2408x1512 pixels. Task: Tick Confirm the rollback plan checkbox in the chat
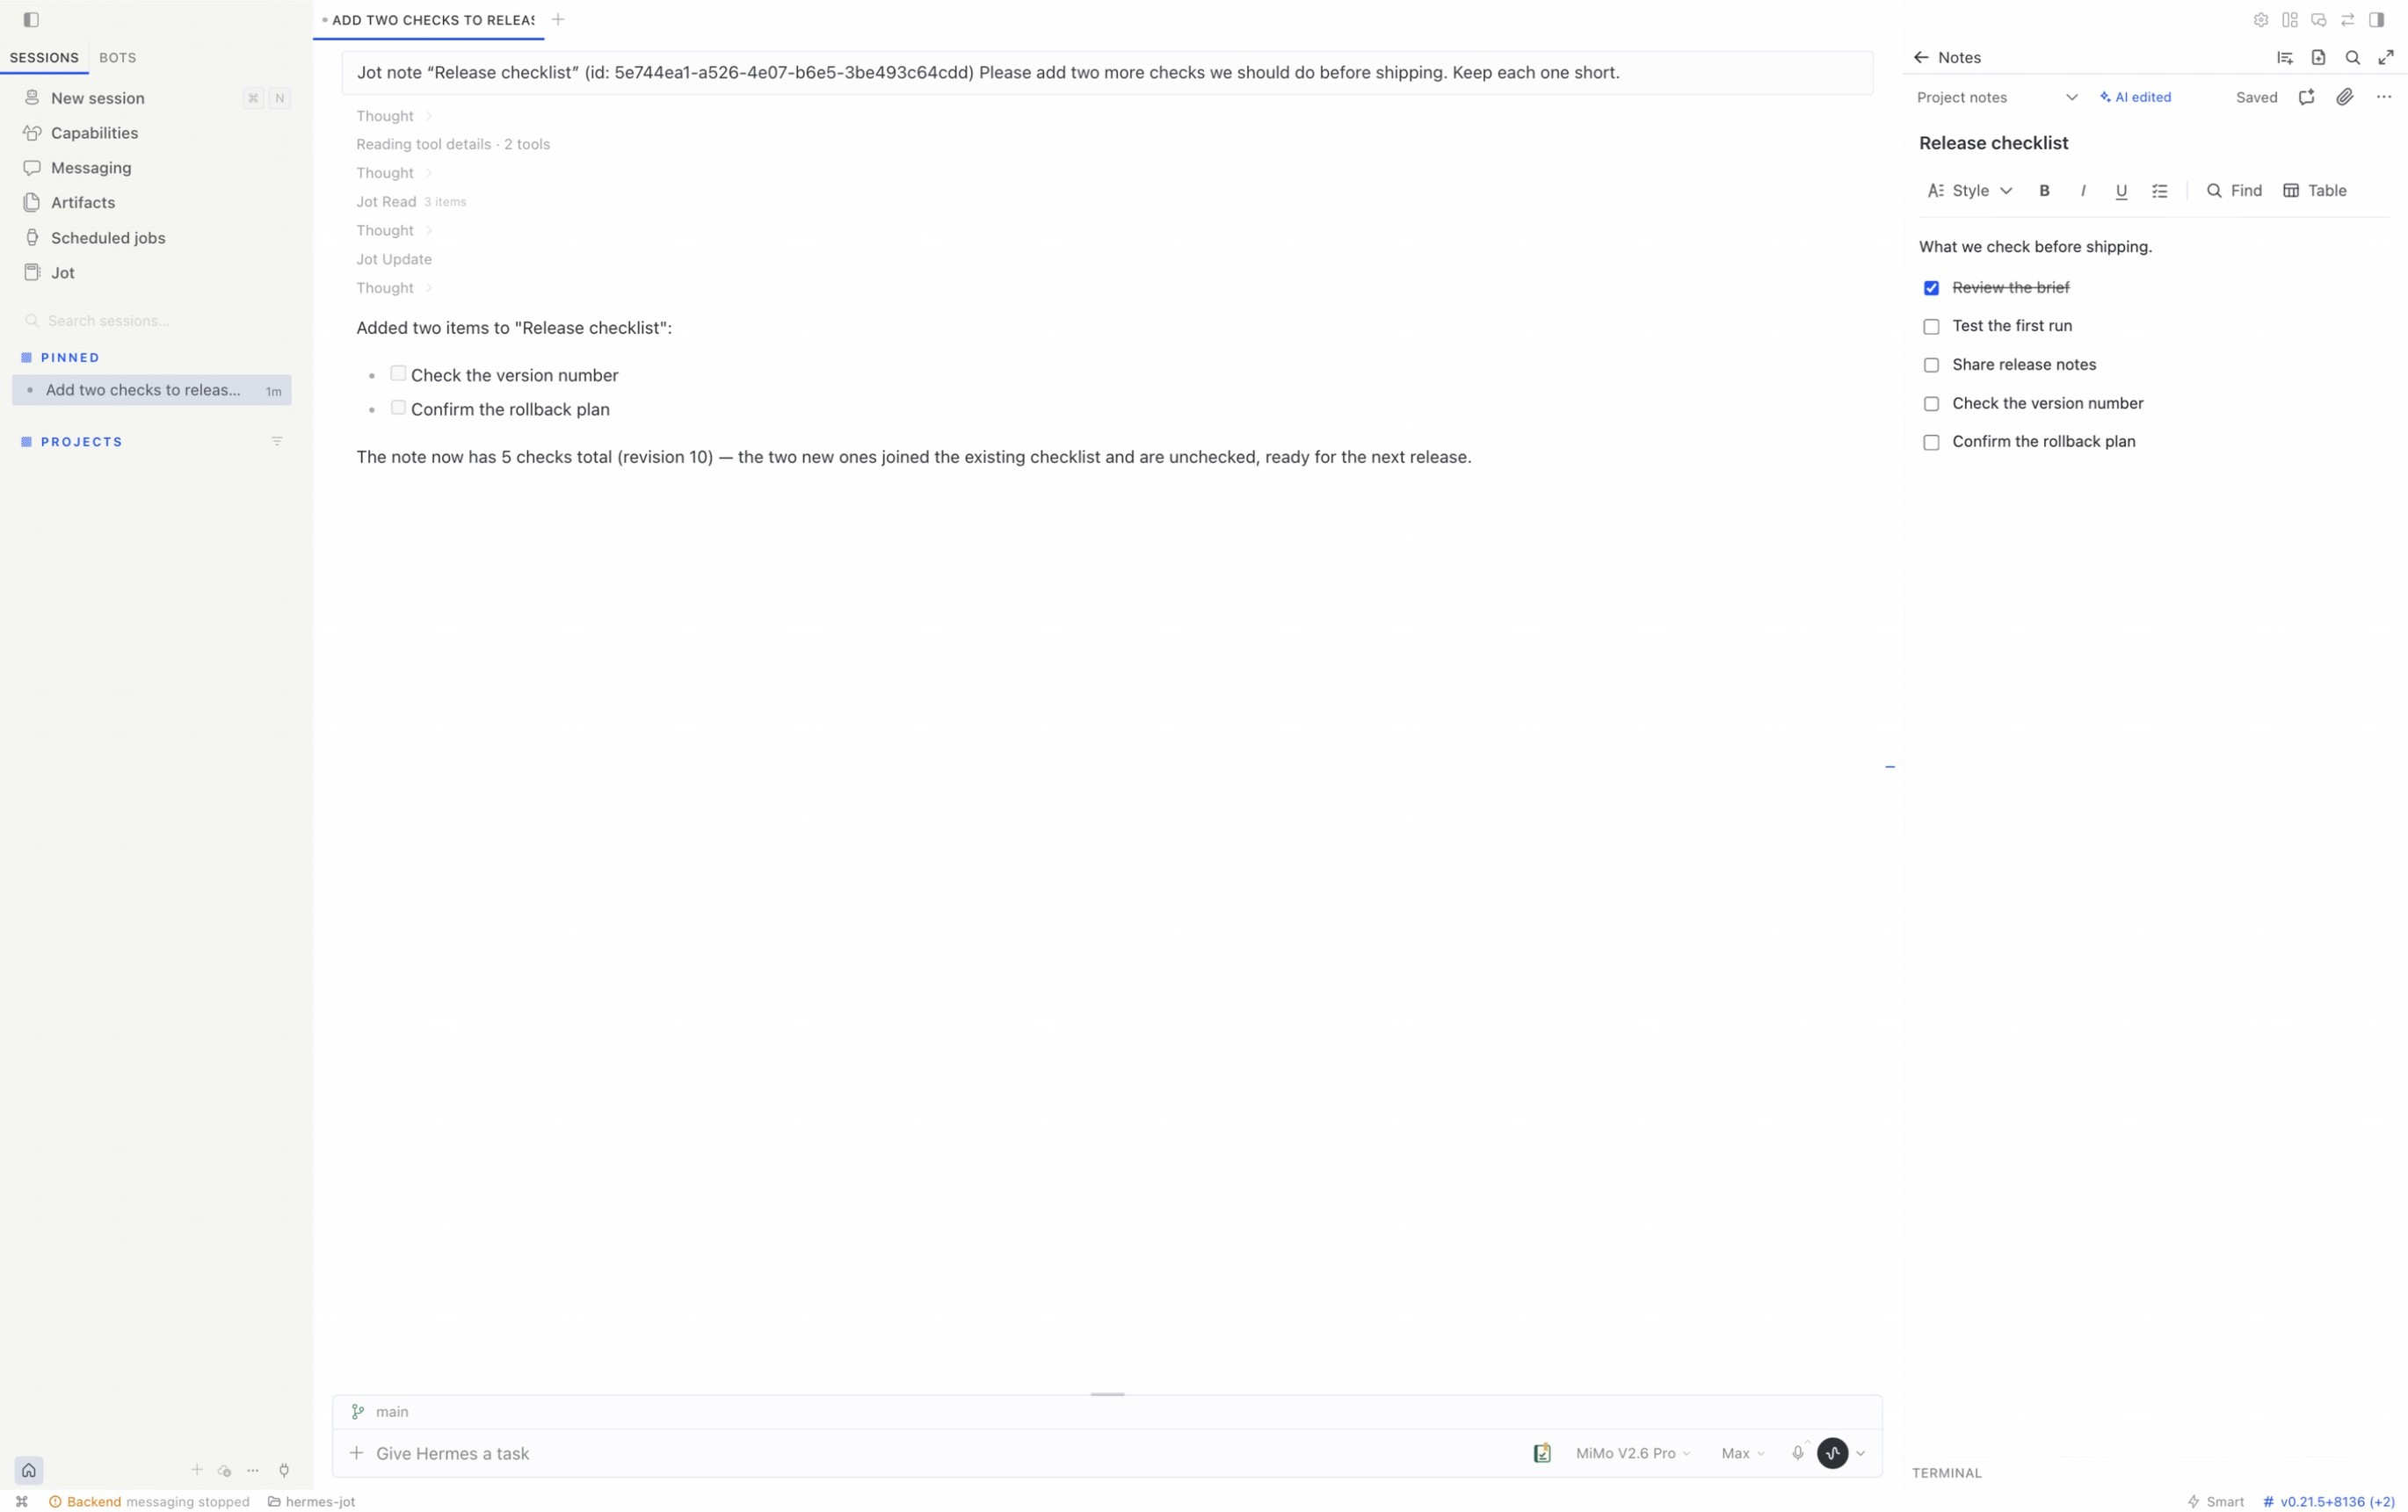click(398, 407)
